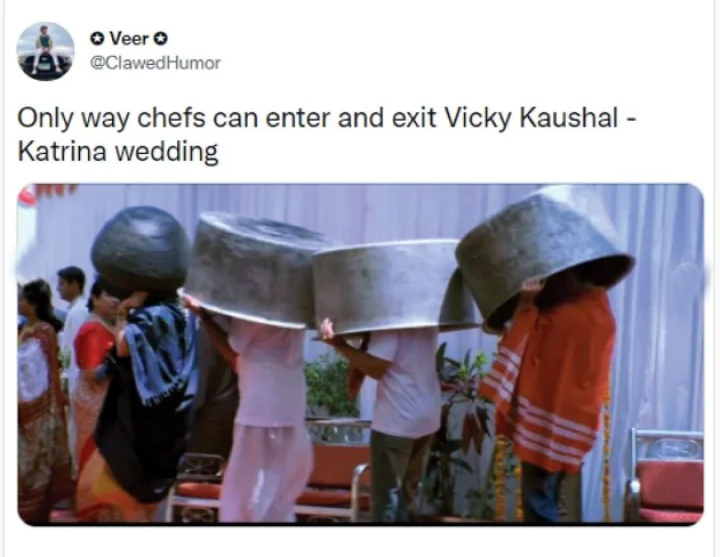Image resolution: width=720 pixels, height=557 pixels.
Task: Open Veer's profile picture avatar
Action: coord(45,51)
